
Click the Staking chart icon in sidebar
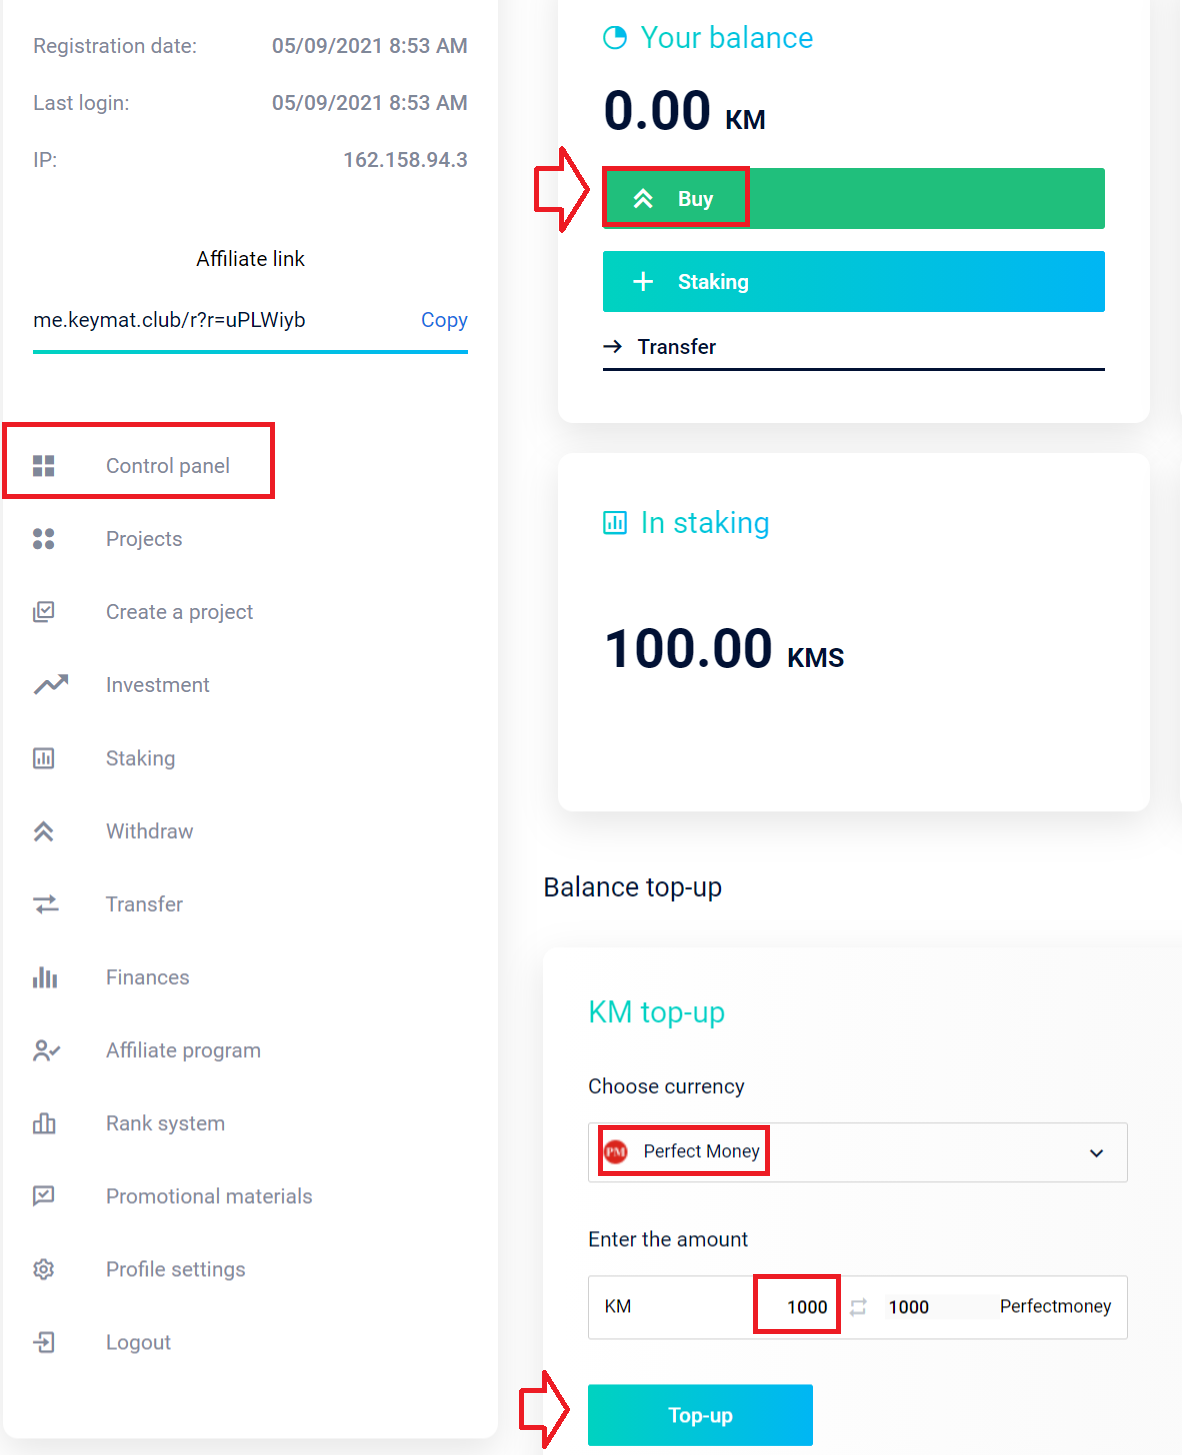click(44, 758)
